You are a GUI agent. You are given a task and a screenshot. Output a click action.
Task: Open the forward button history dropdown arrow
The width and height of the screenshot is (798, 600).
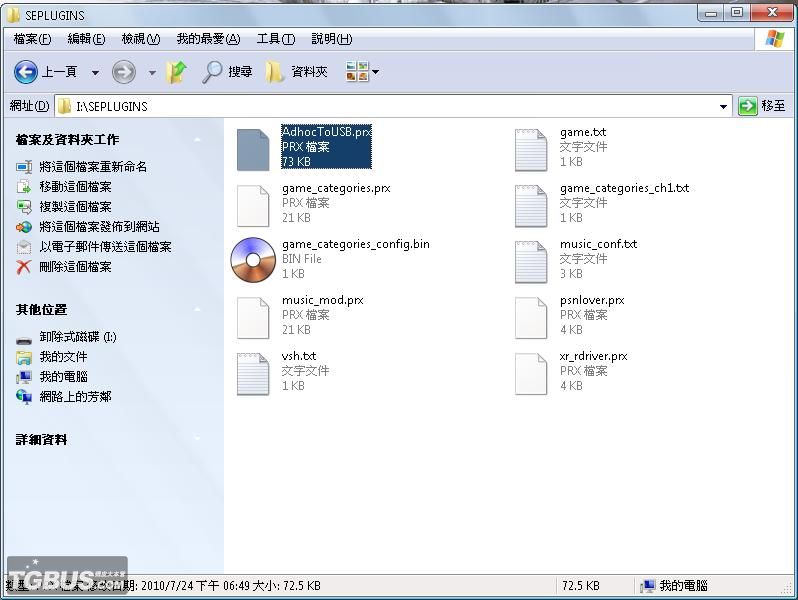[152, 73]
